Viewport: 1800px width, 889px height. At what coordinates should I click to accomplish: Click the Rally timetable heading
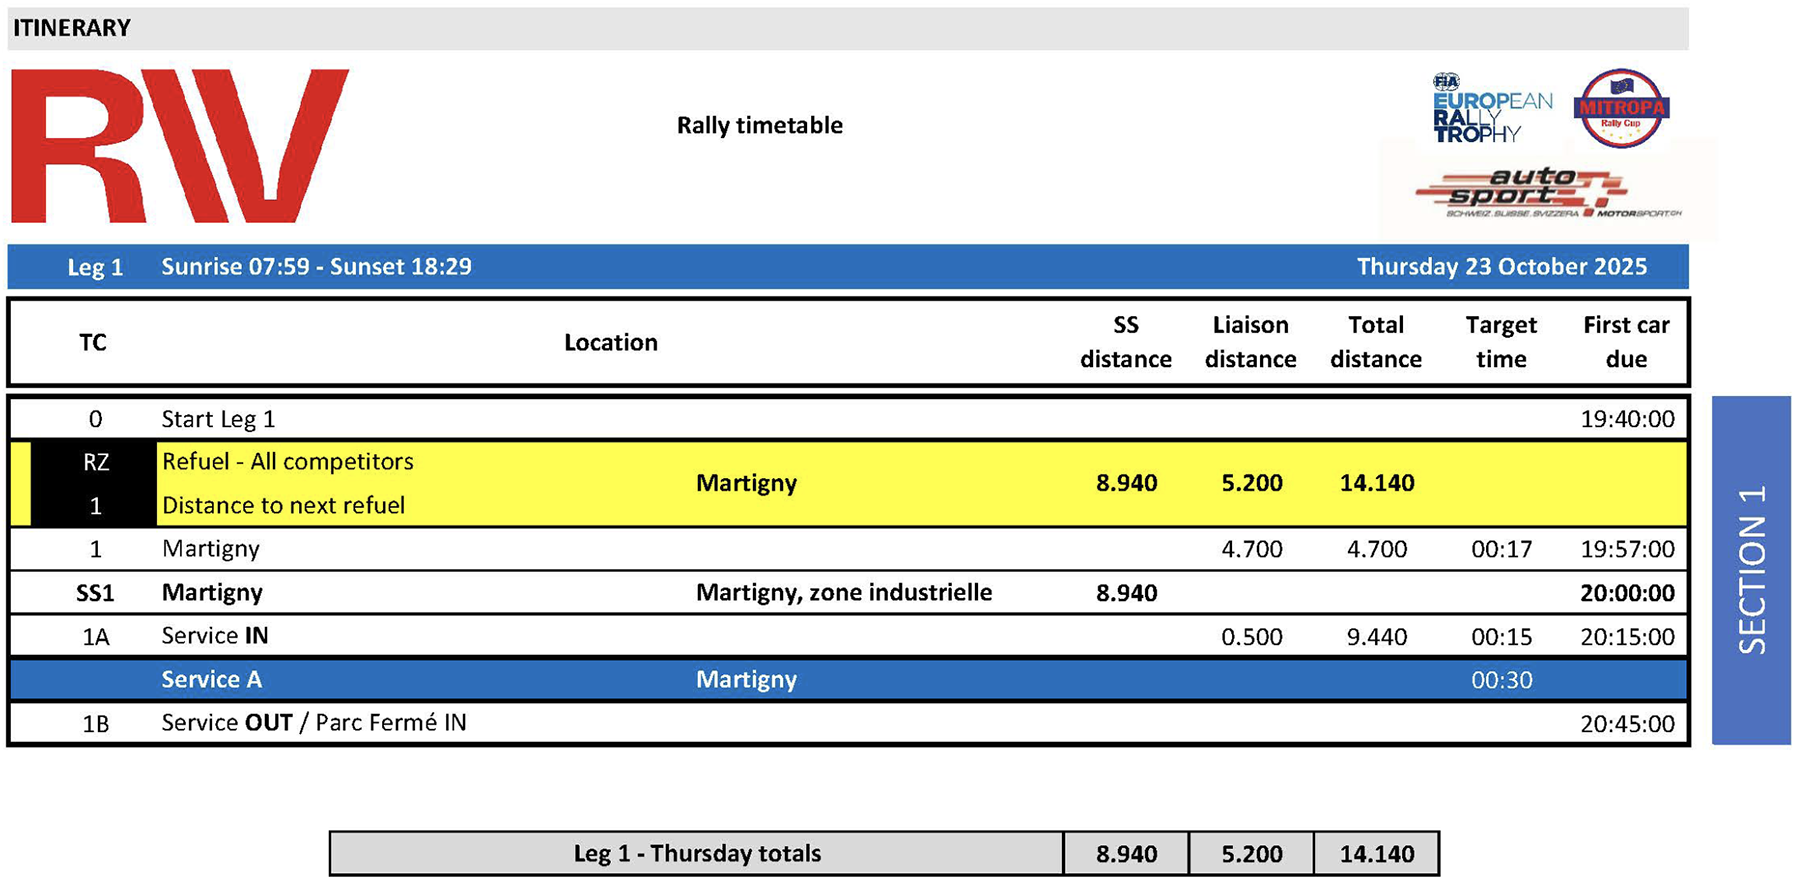[759, 125]
